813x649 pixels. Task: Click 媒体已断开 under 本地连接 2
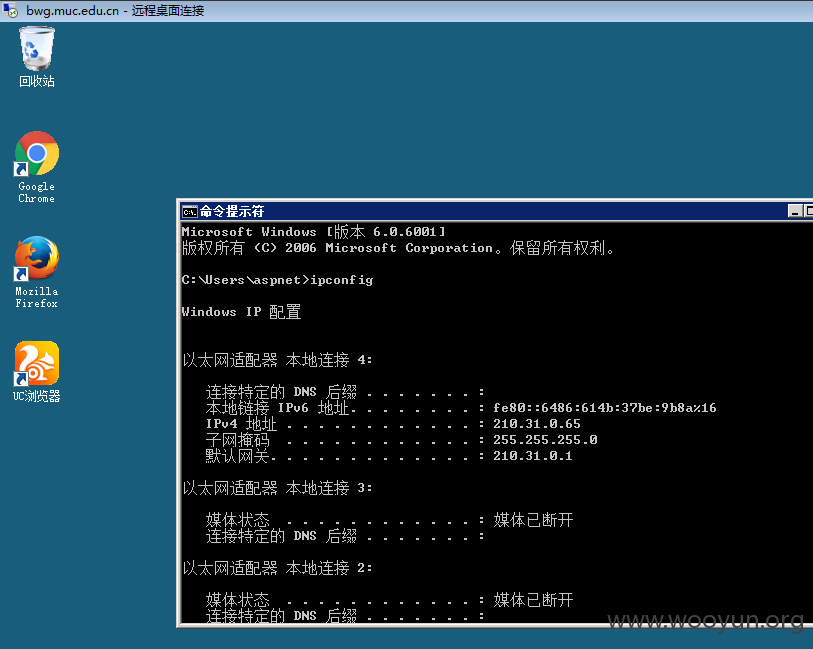click(533, 600)
